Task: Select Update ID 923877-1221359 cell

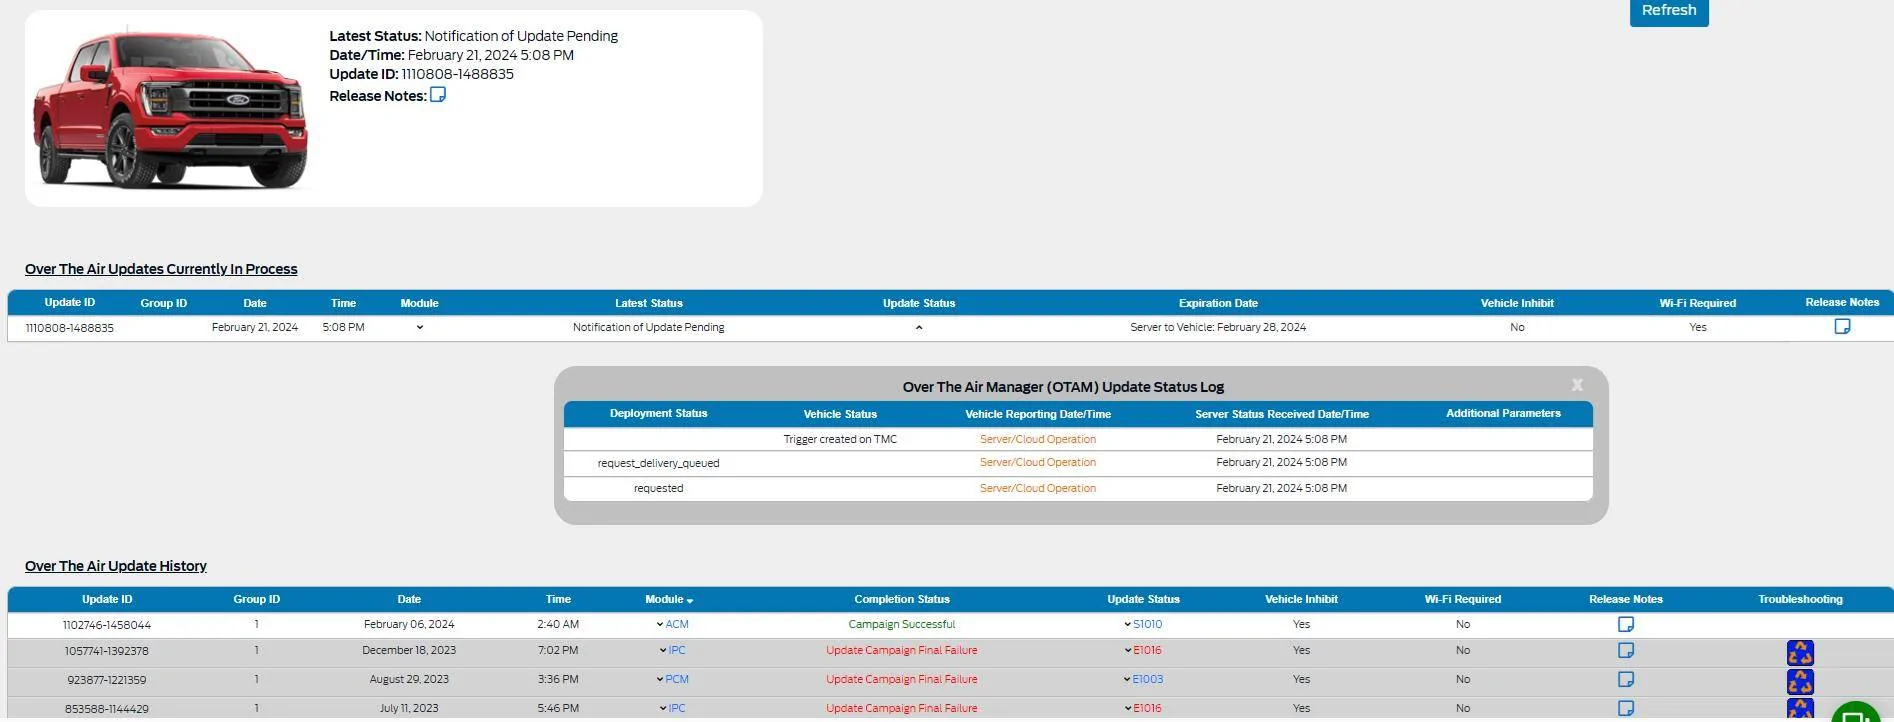Action: click(107, 680)
